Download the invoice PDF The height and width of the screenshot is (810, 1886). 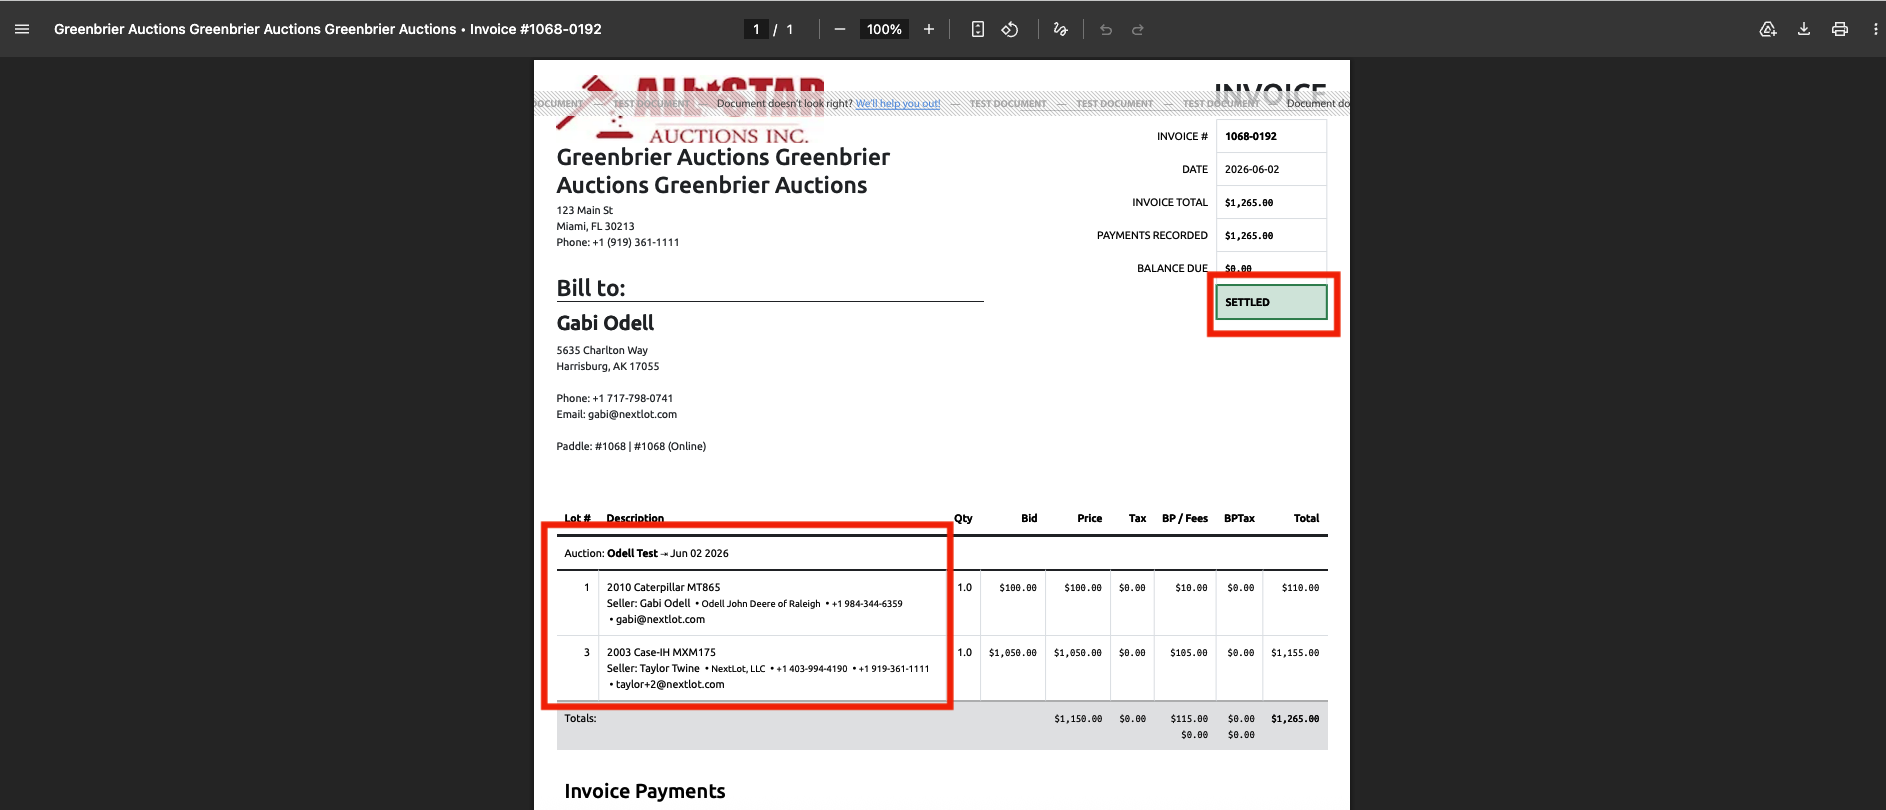[1804, 29]
